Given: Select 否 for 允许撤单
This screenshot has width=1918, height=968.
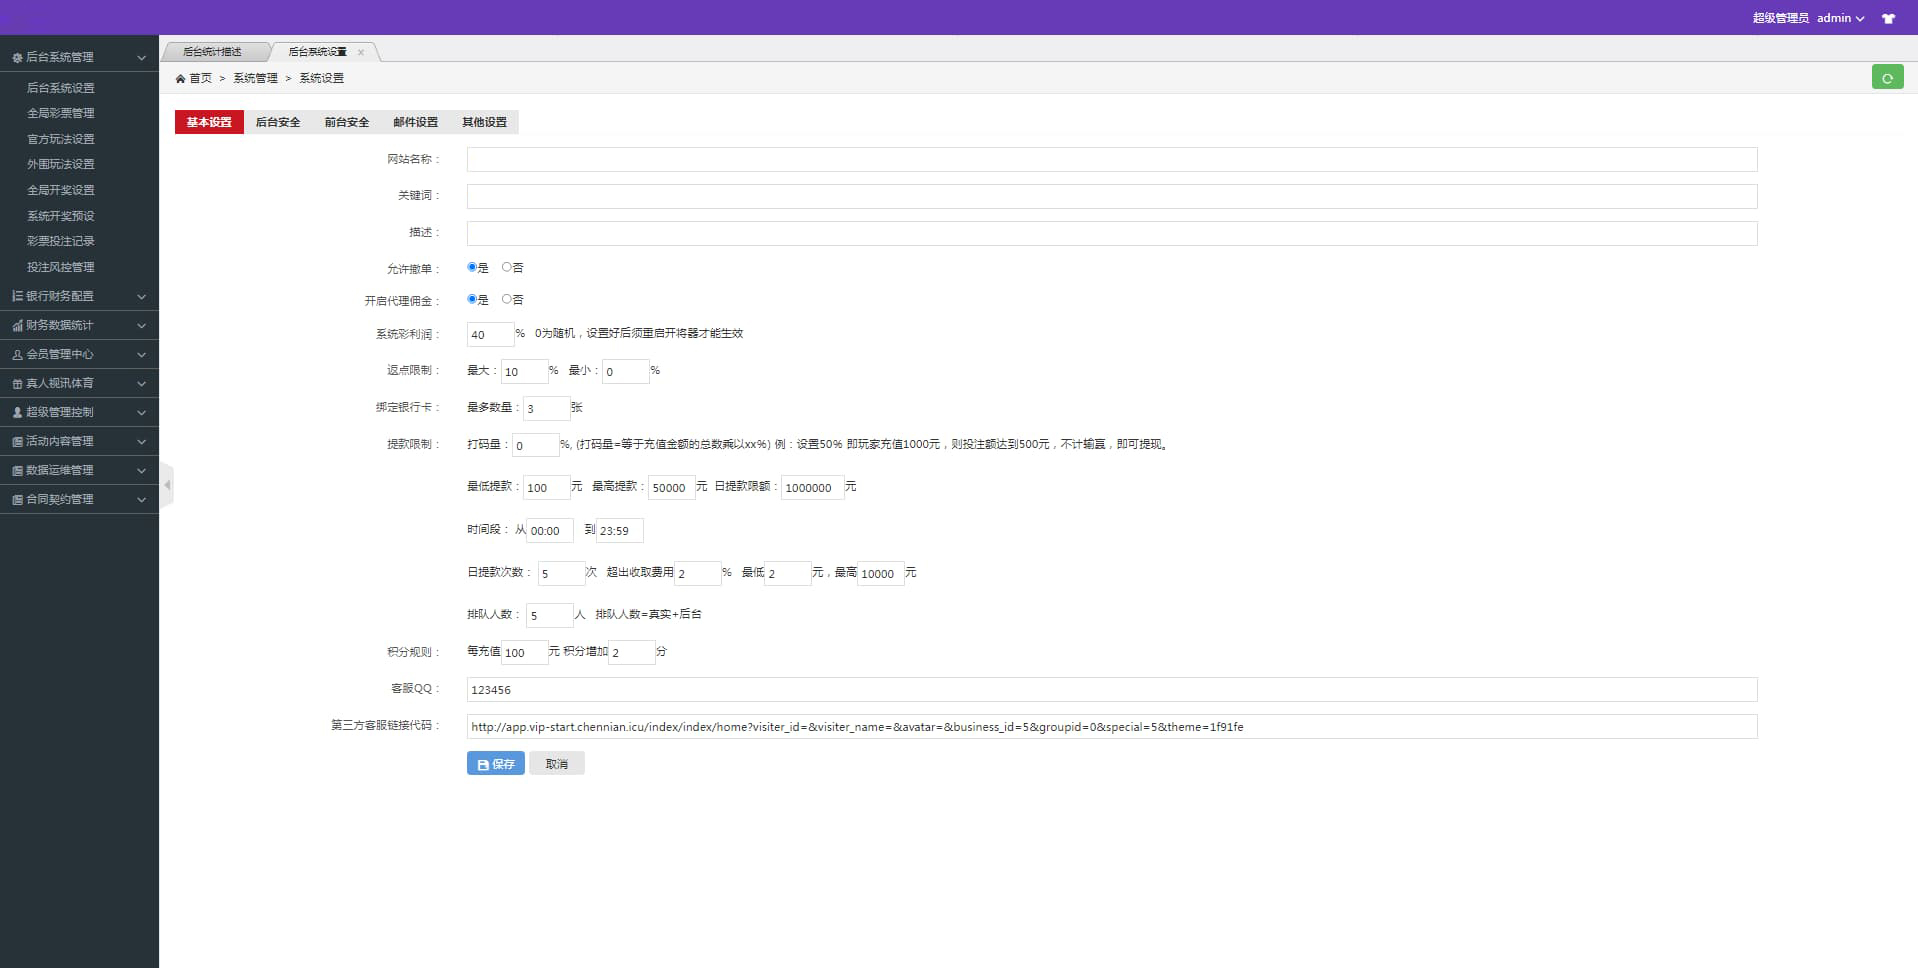Looking at the screenshot, I should (507, 267).
